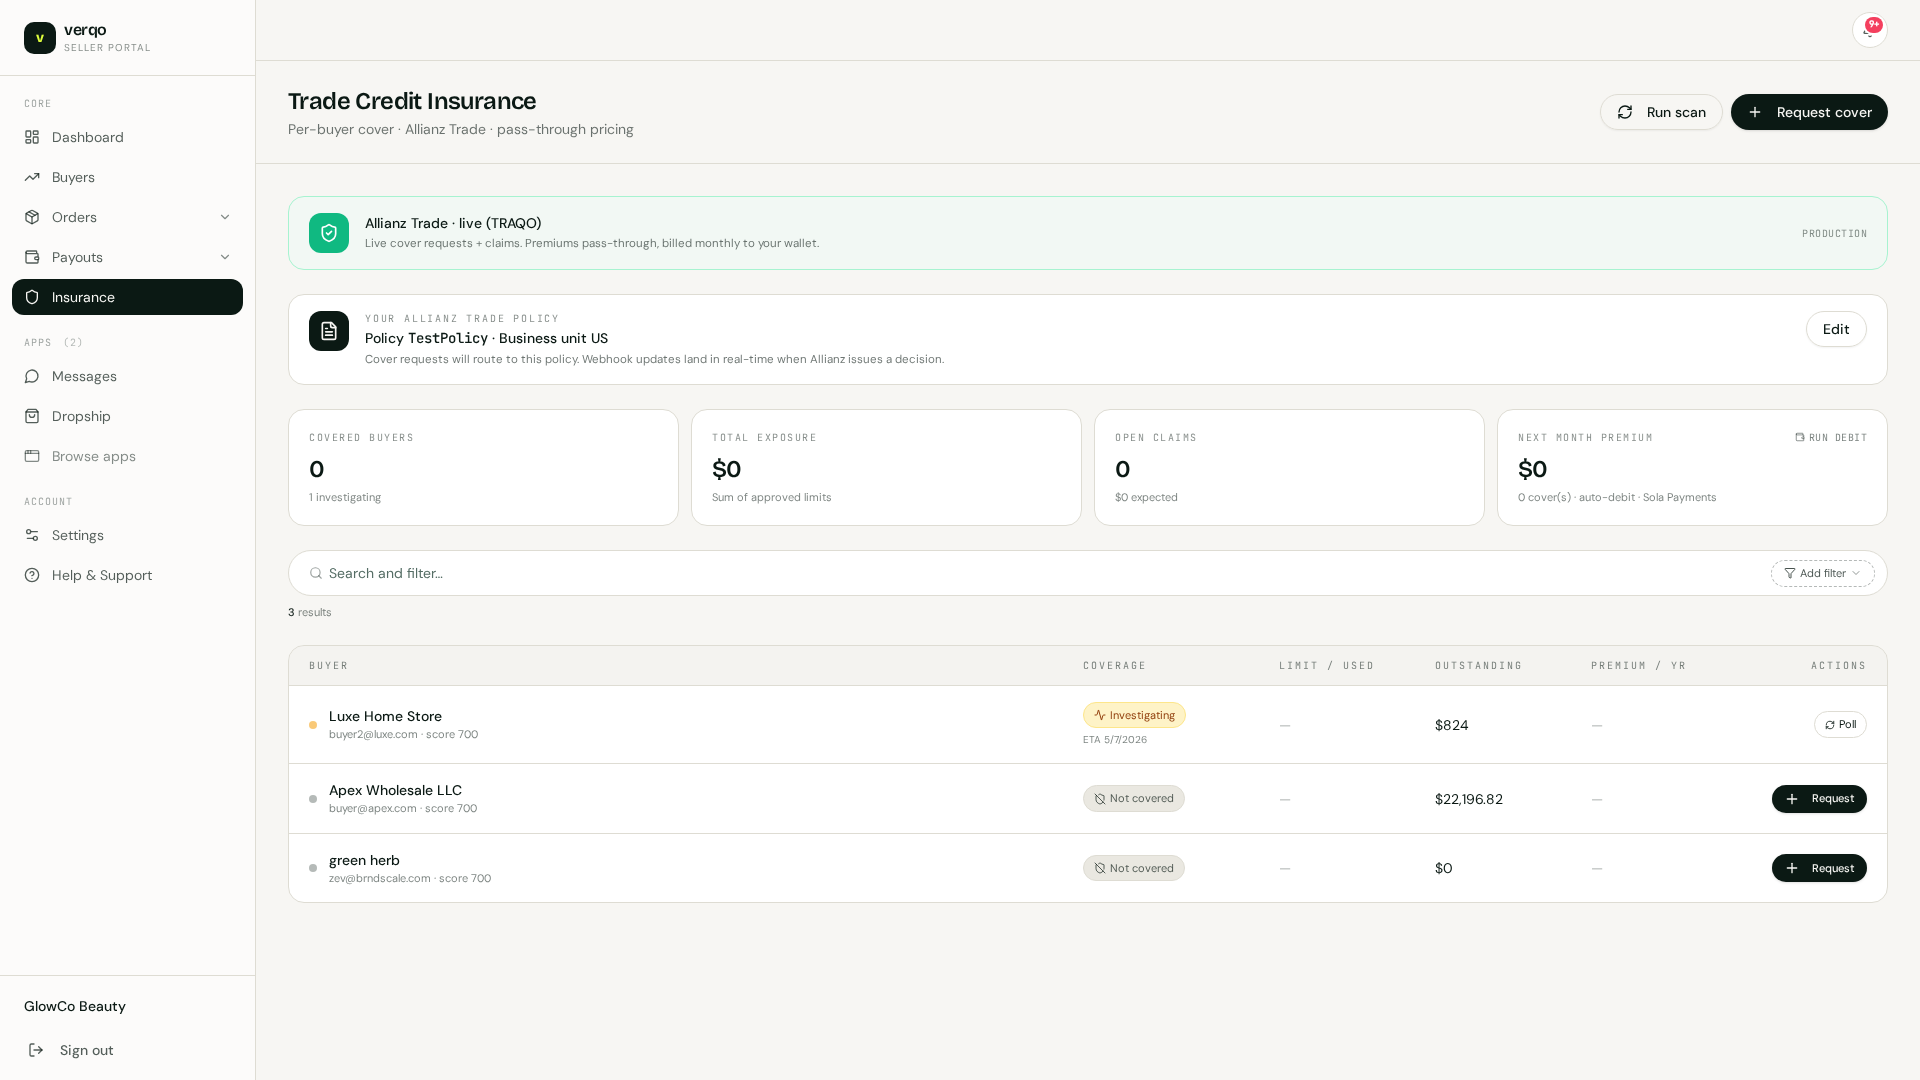1920x1080 pixels.
Task: Click the Open Claims stat card
Action: 1289,467
